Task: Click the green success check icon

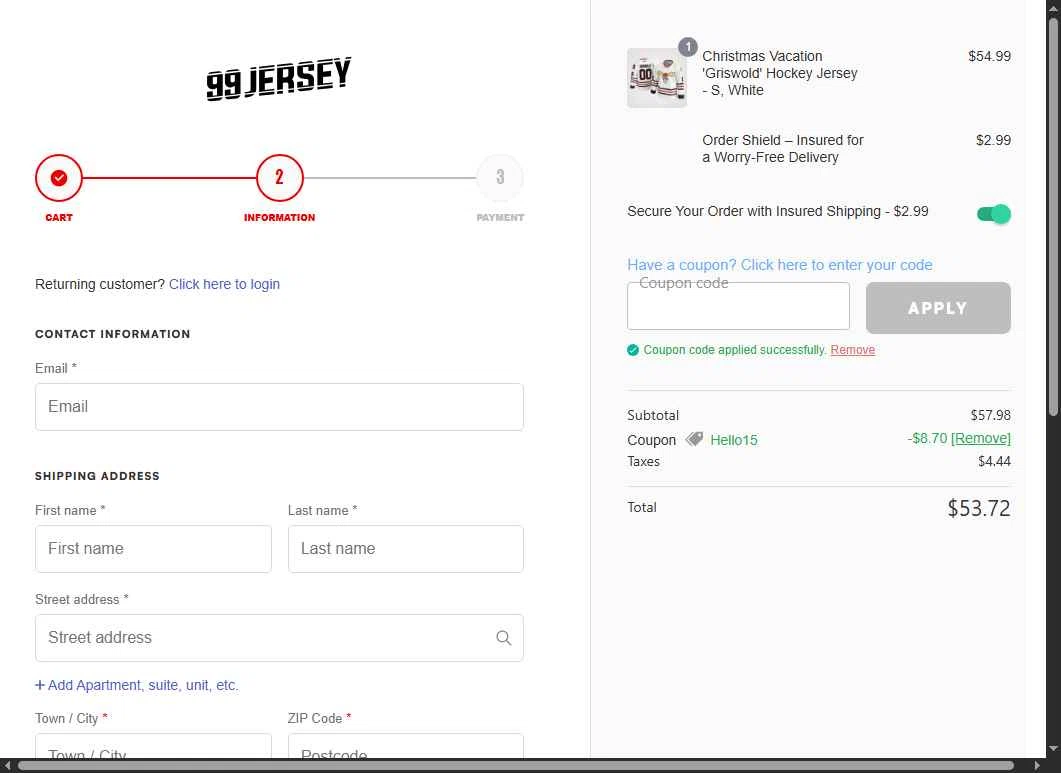Action: tap(633, 350)
